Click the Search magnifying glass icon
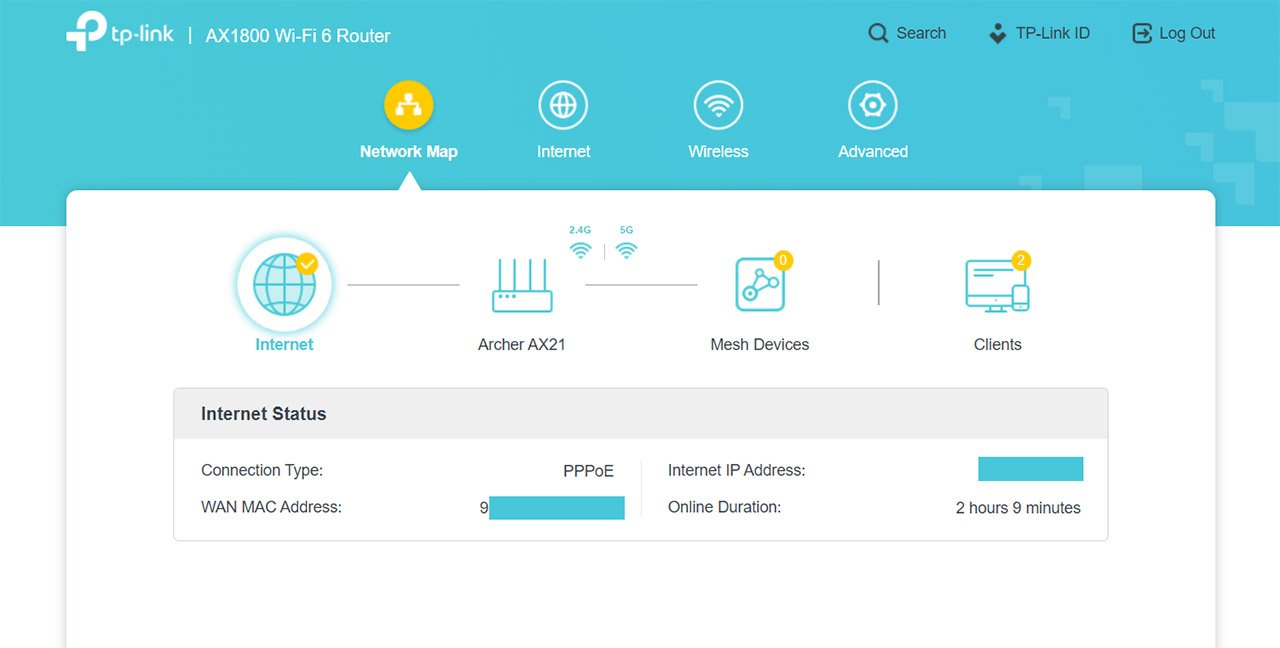Viewport: 1280px width, 648px height. point(878,34)
